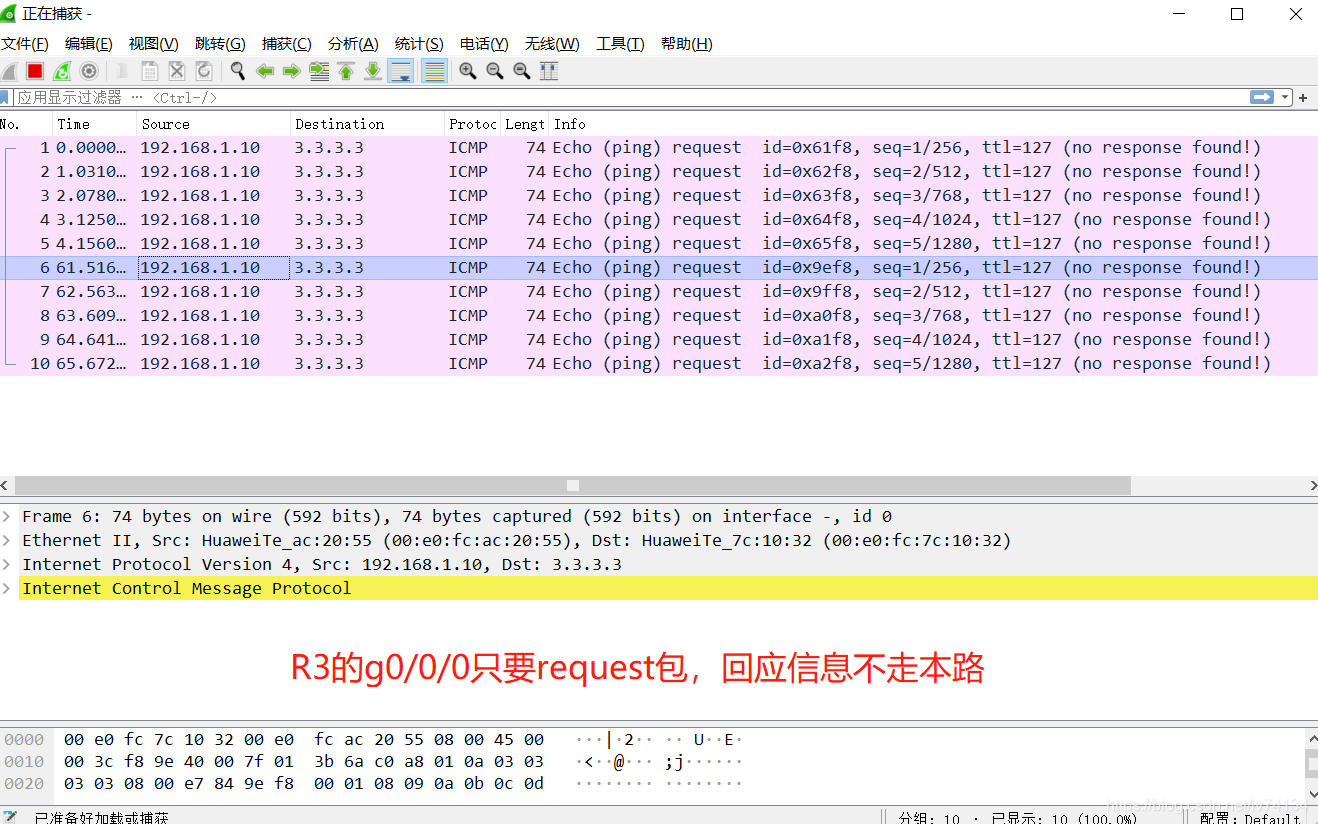Sort by Time column header
The height and width of the screenshot is (824, 1318).
(95, 124)
